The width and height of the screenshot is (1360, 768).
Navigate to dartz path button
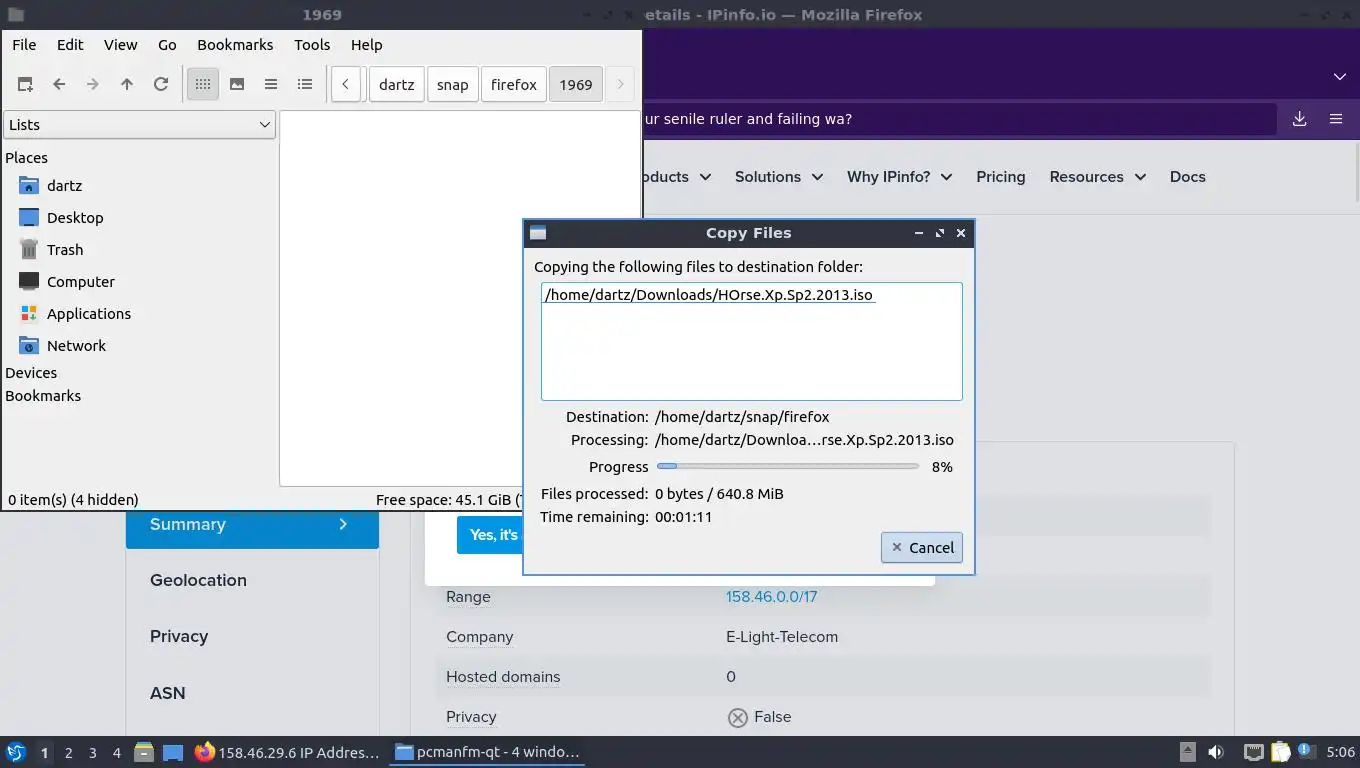[397, 85]
